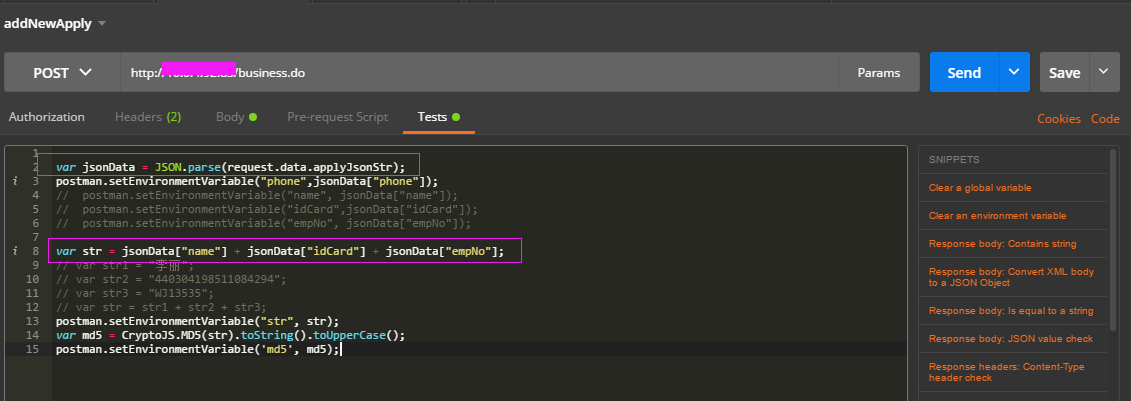Switch to the Authorization tab

point(46,117)
